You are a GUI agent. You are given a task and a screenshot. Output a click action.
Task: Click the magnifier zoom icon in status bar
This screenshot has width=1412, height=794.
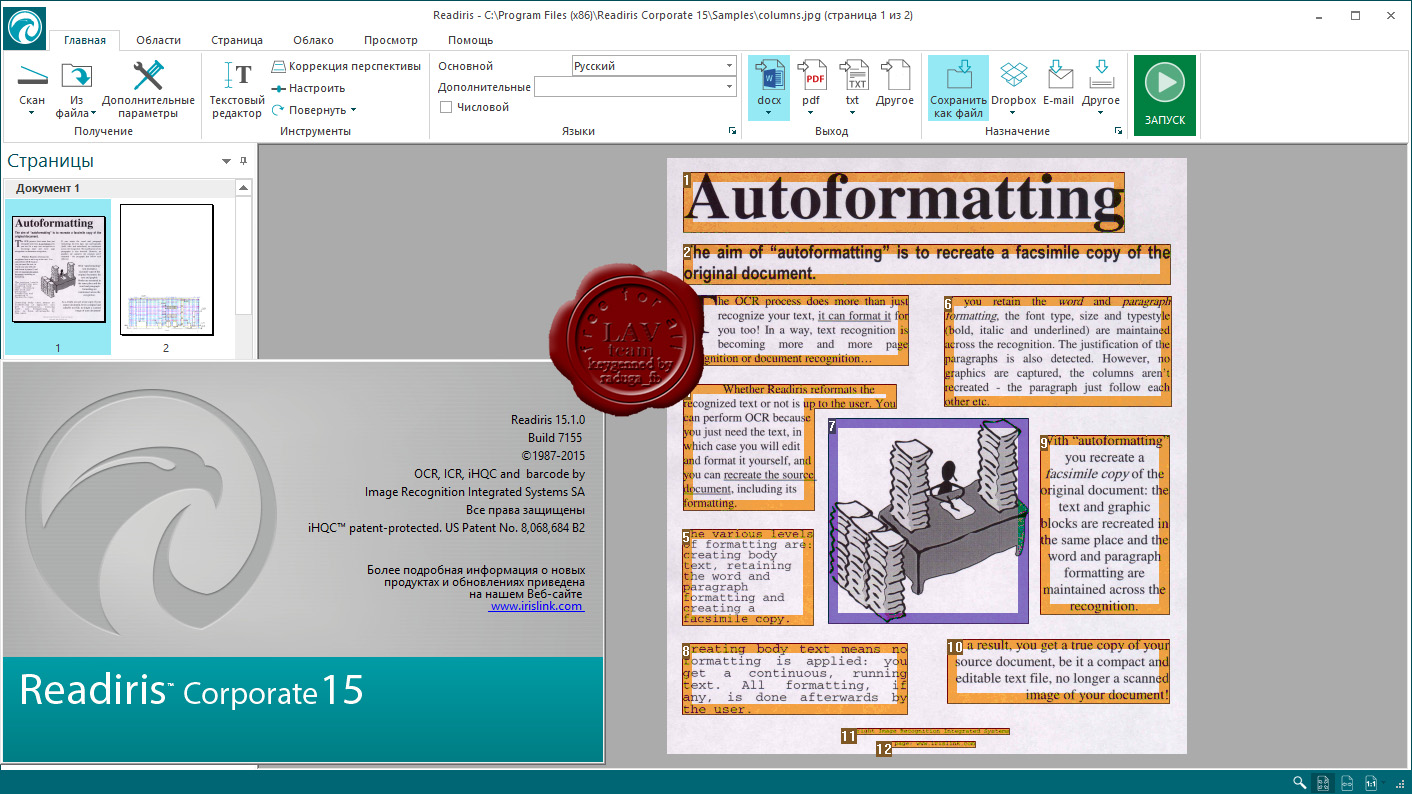tap(1299, 782)
